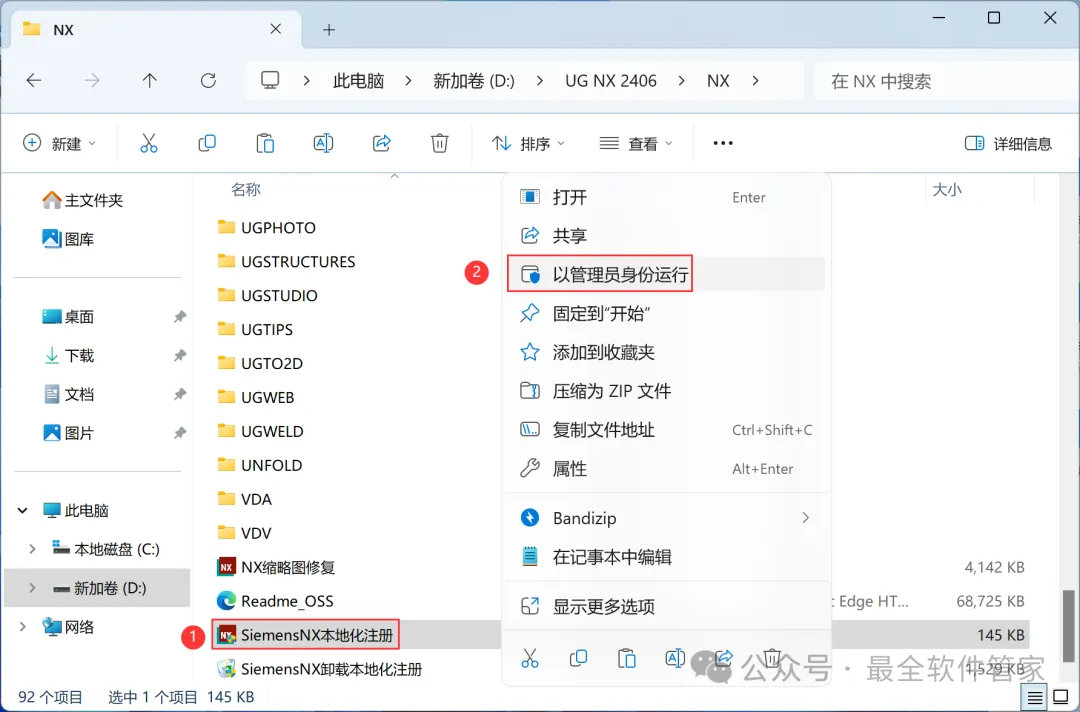1080x712 pixels.
Task: Select the VDA folder
Action: click(x=245, y=499)
